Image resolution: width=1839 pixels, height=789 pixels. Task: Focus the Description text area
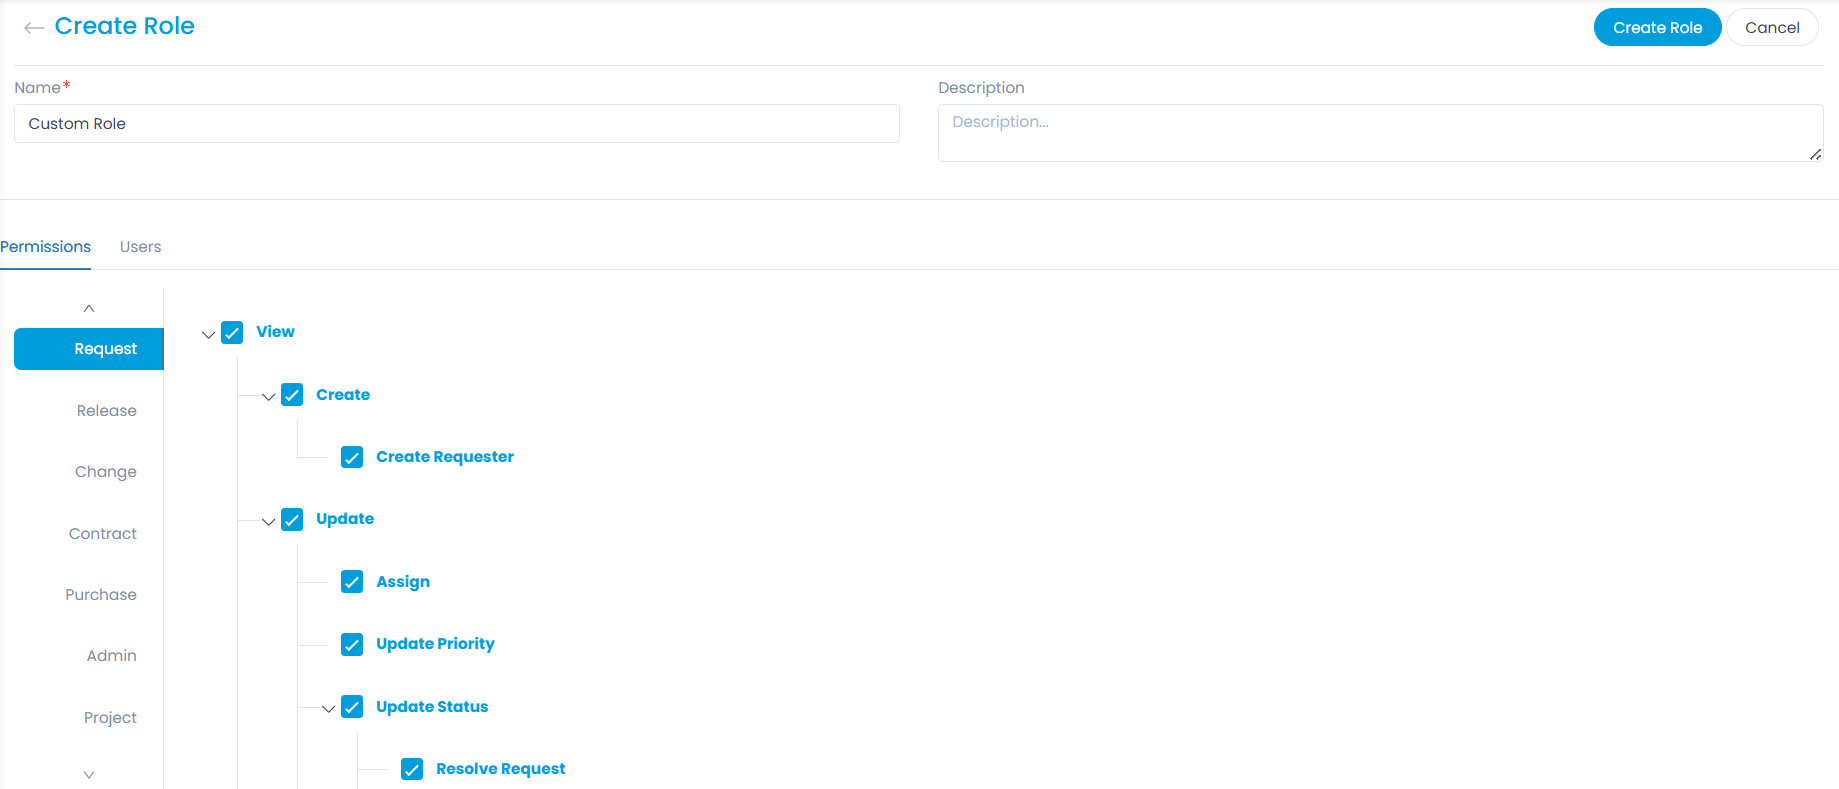(x=1380, y=133)
